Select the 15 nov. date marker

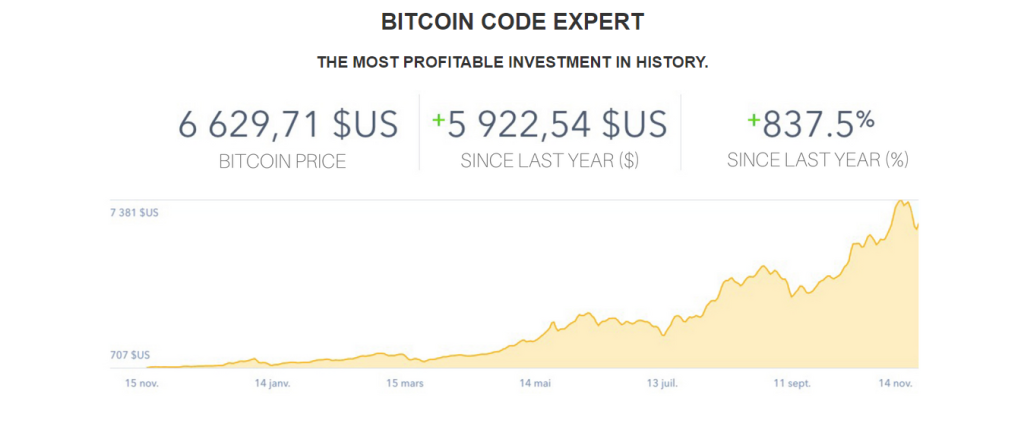click(142, 383)
